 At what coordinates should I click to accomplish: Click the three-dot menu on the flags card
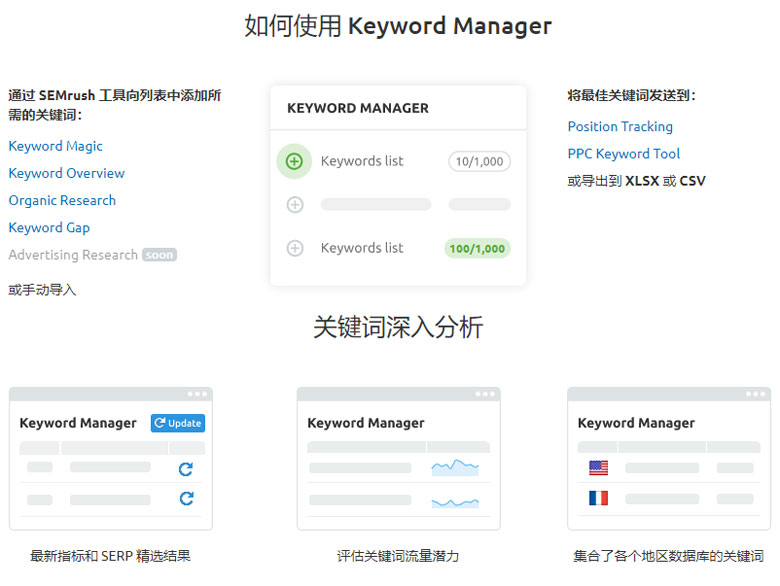coord(756,394)
